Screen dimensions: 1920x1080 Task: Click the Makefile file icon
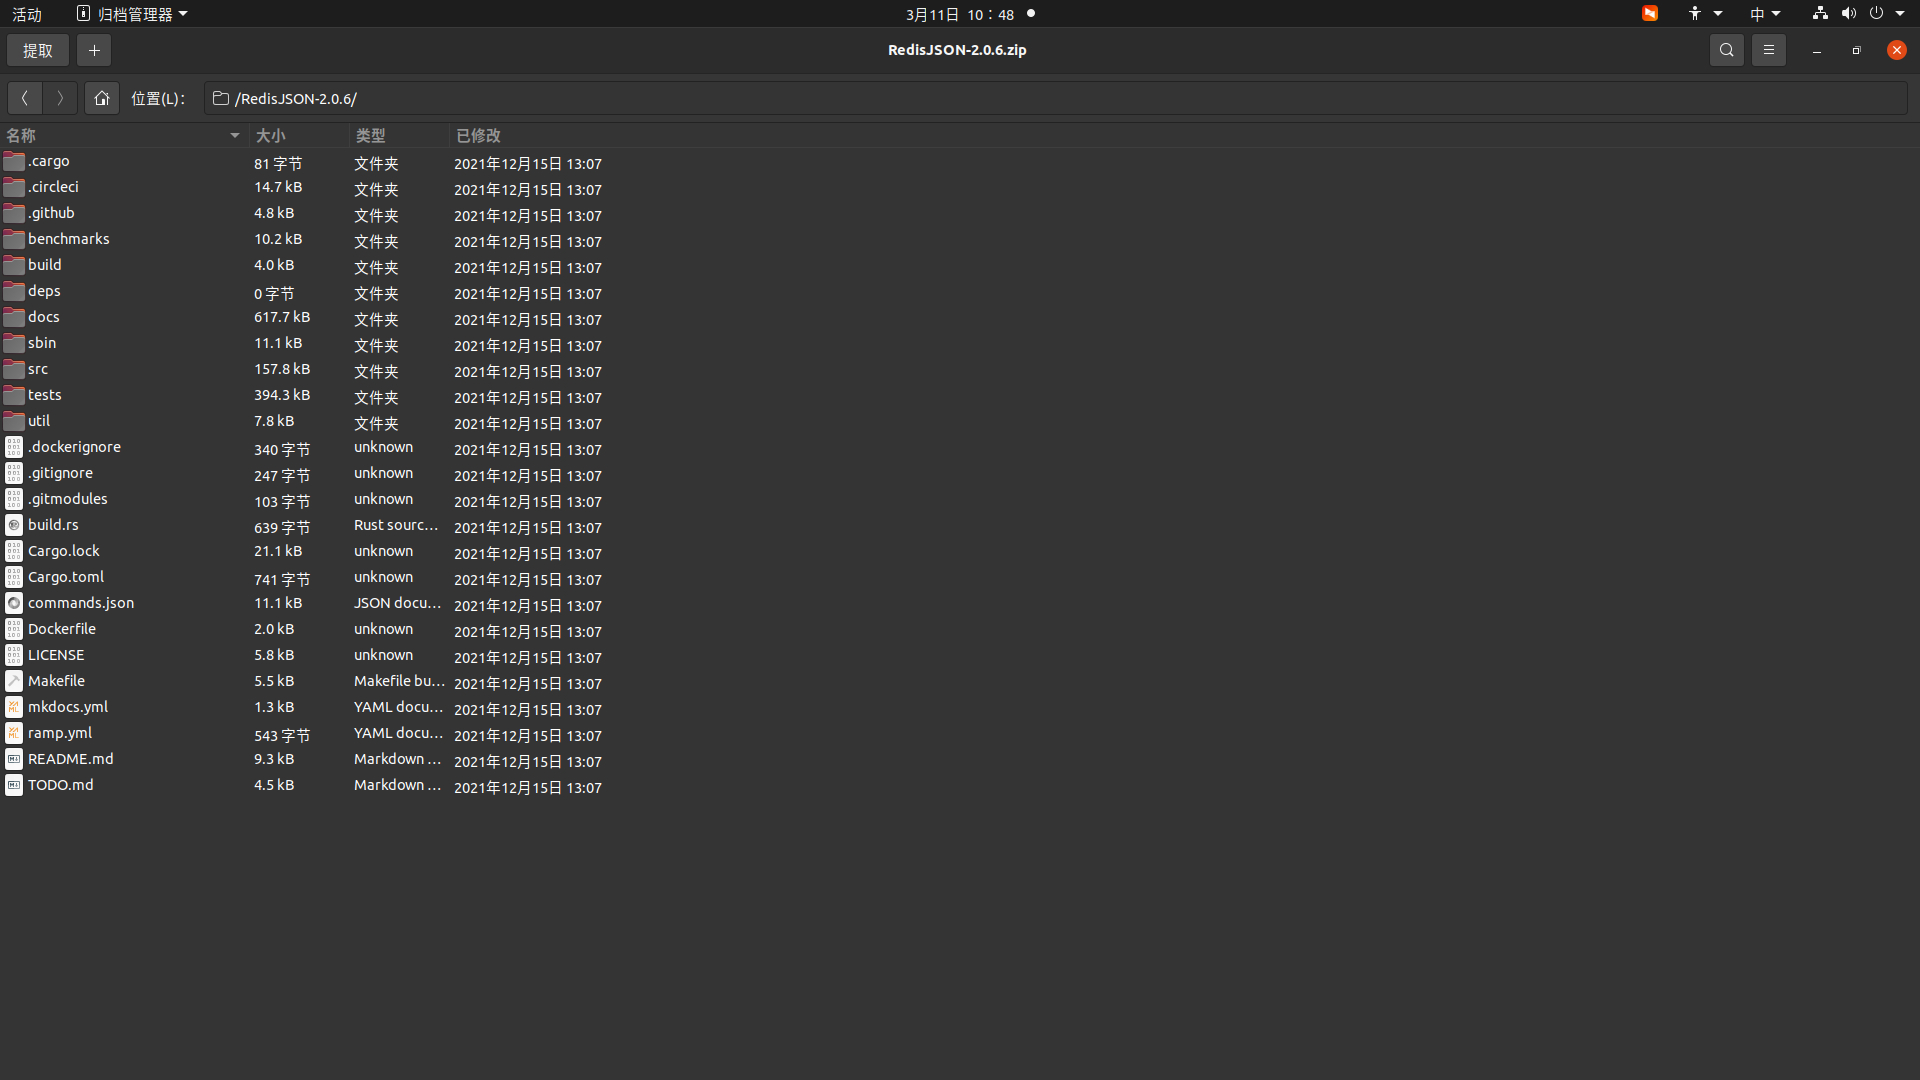(x=14, y=681)
